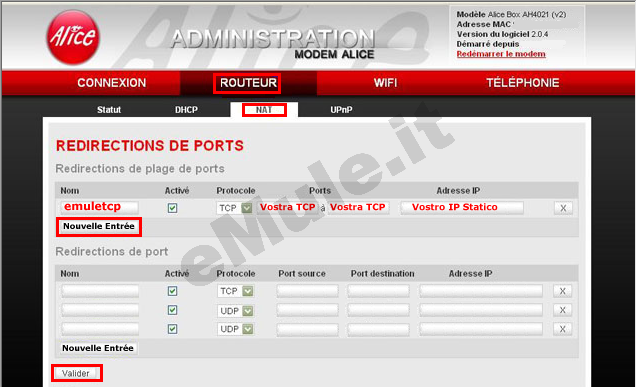Click Port destination field in first UDP row
This screenshot has width=636, height=387.
pyautogui.click(x=378, y=310)
